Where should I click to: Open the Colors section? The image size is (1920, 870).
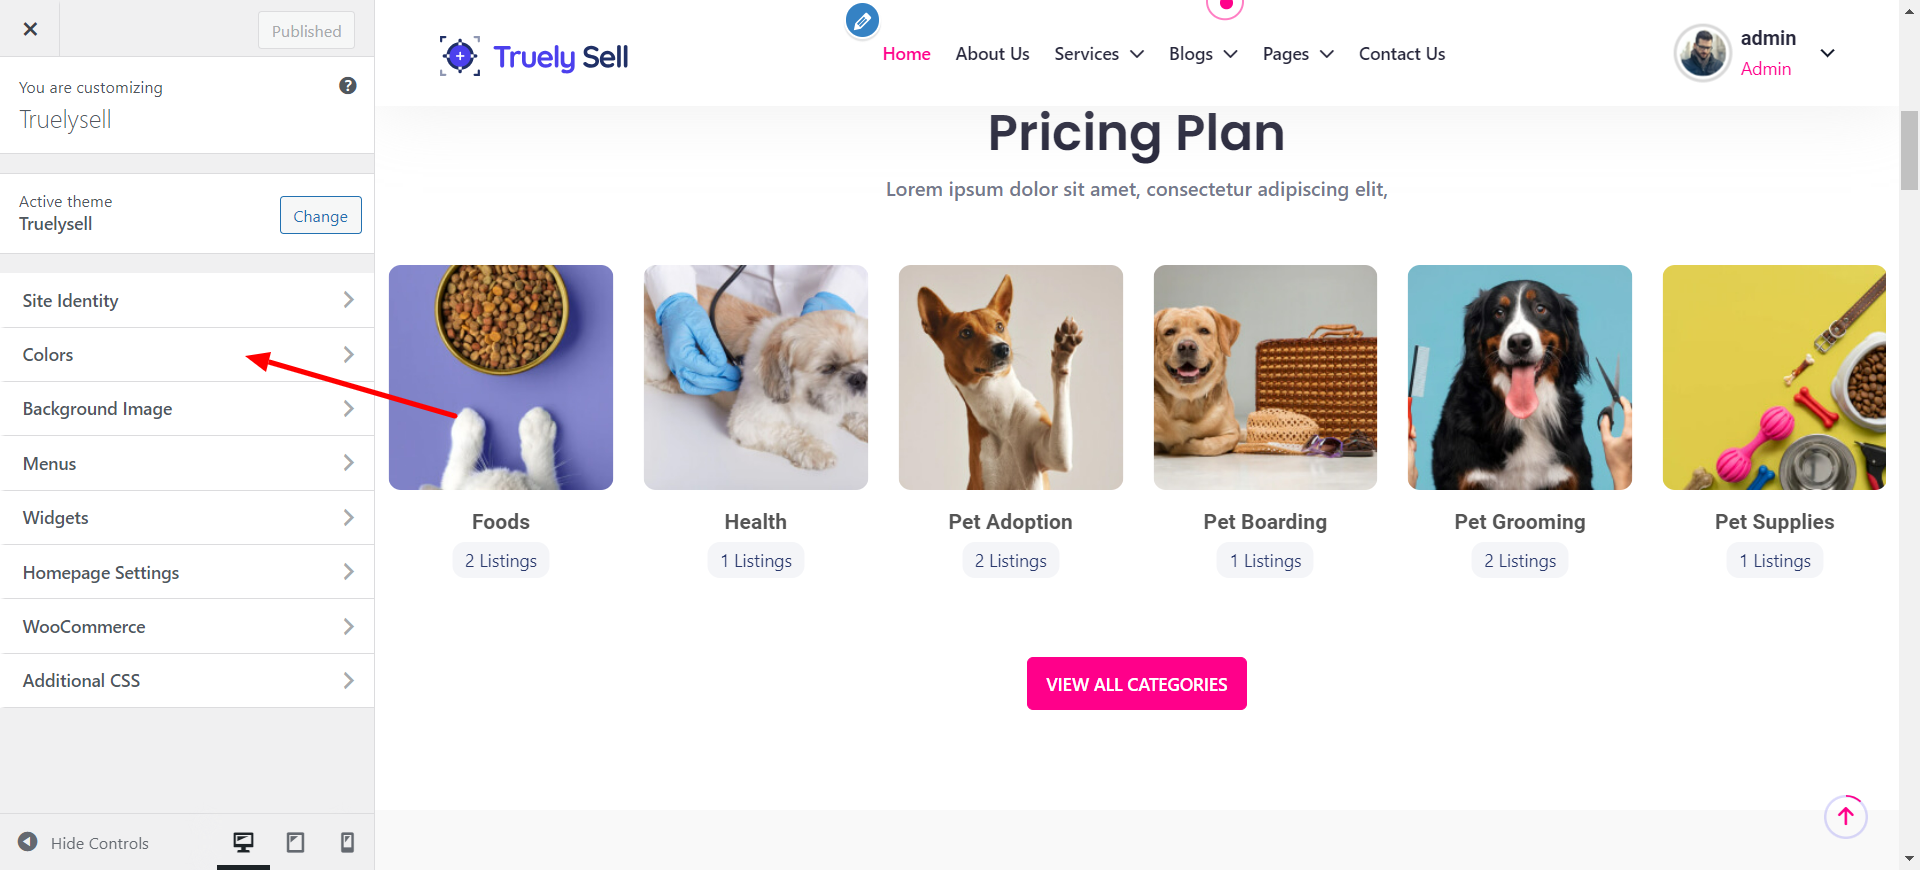188,355
